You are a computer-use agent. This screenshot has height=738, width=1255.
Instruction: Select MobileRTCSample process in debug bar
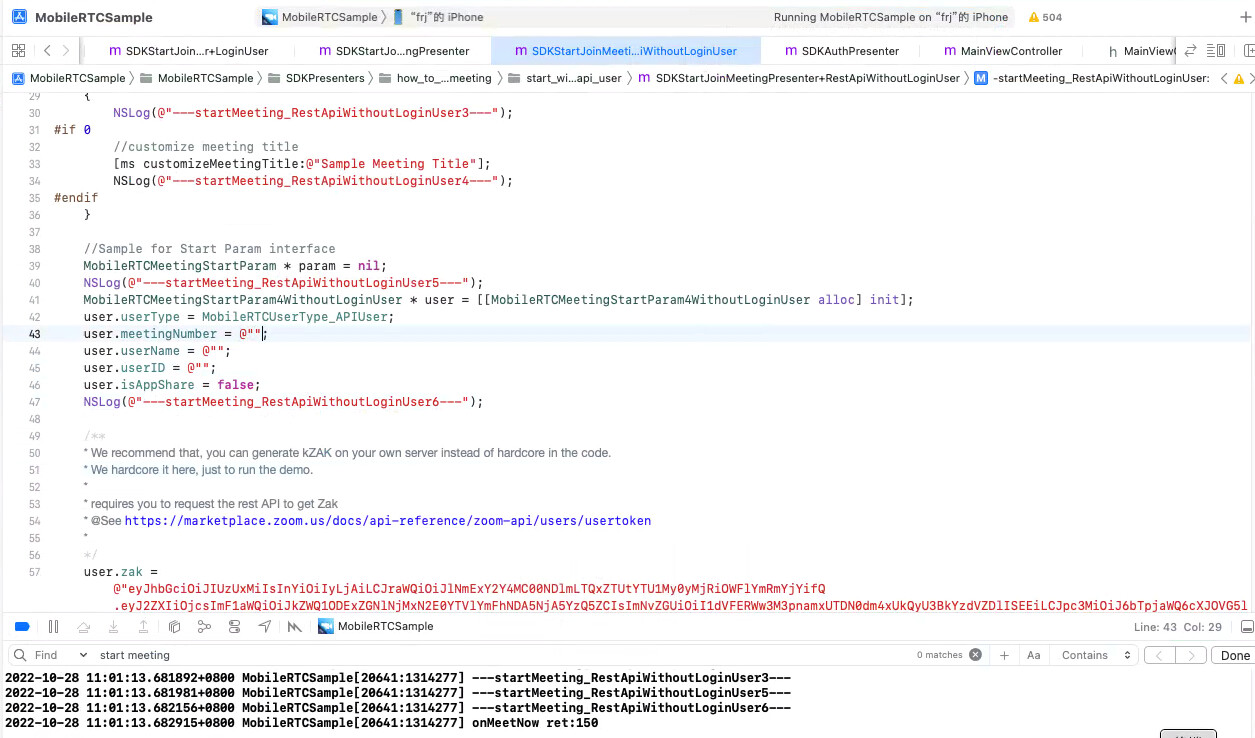click(376, 626)
